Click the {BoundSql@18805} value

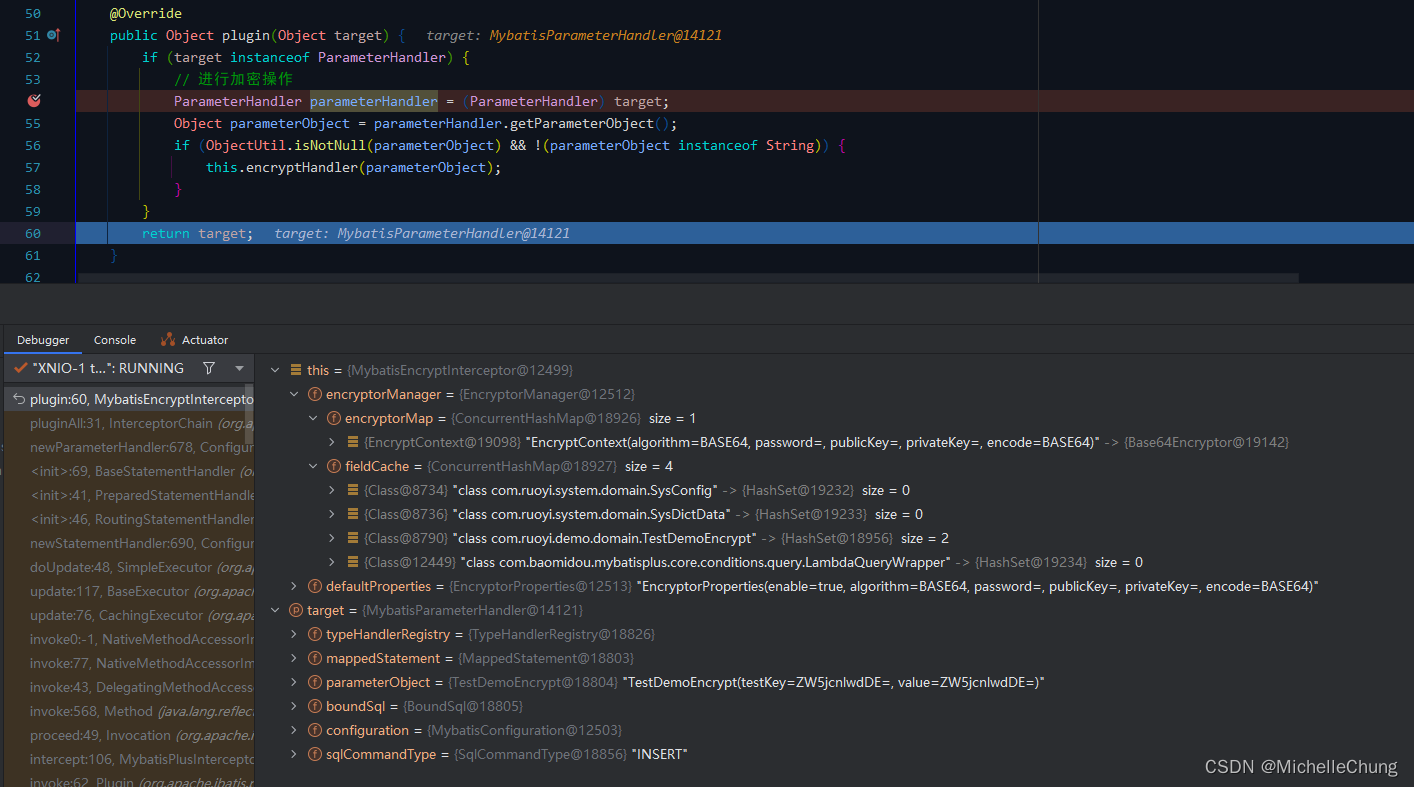tap(463, 706)
